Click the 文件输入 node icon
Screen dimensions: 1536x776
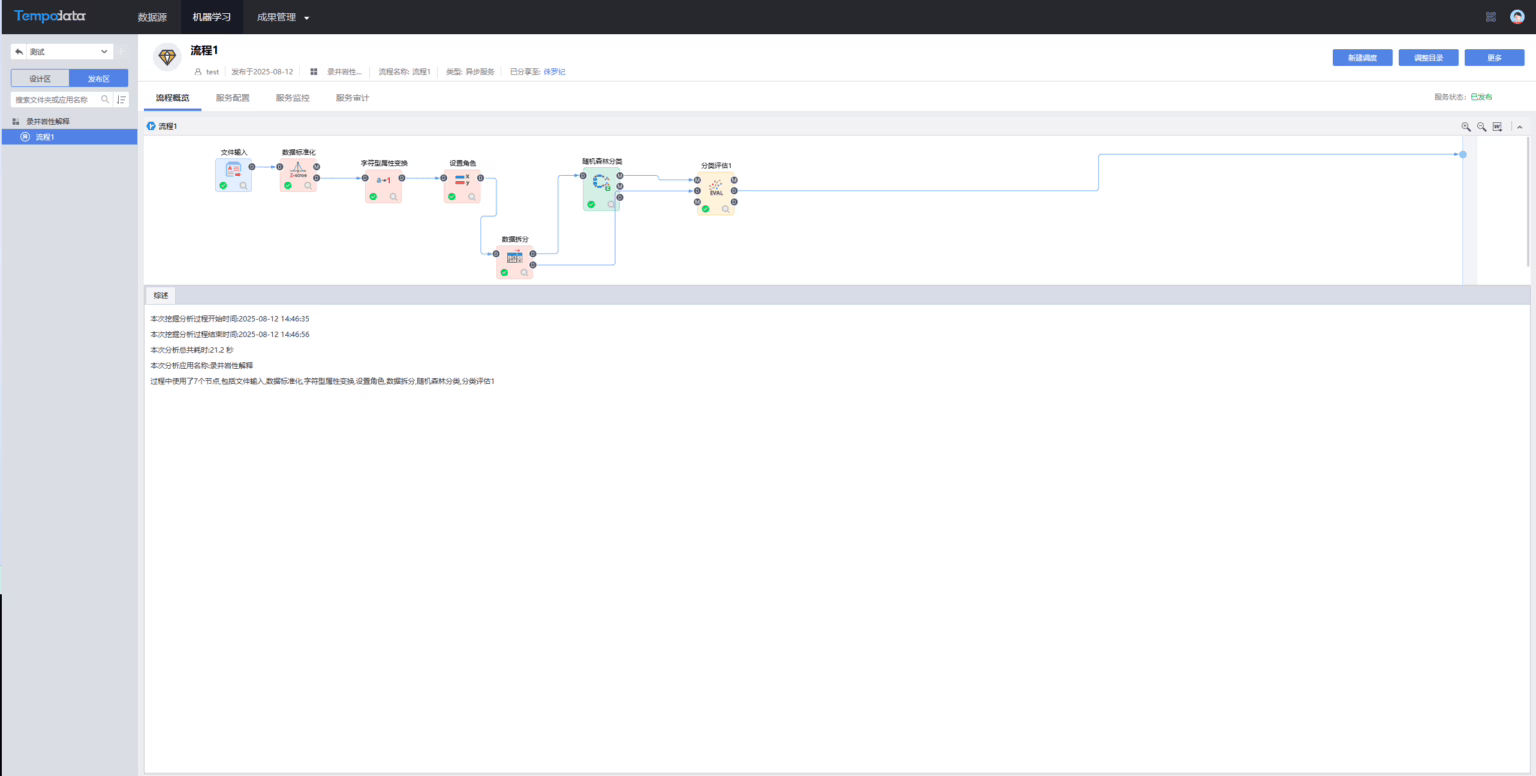[x=233, y=169]
